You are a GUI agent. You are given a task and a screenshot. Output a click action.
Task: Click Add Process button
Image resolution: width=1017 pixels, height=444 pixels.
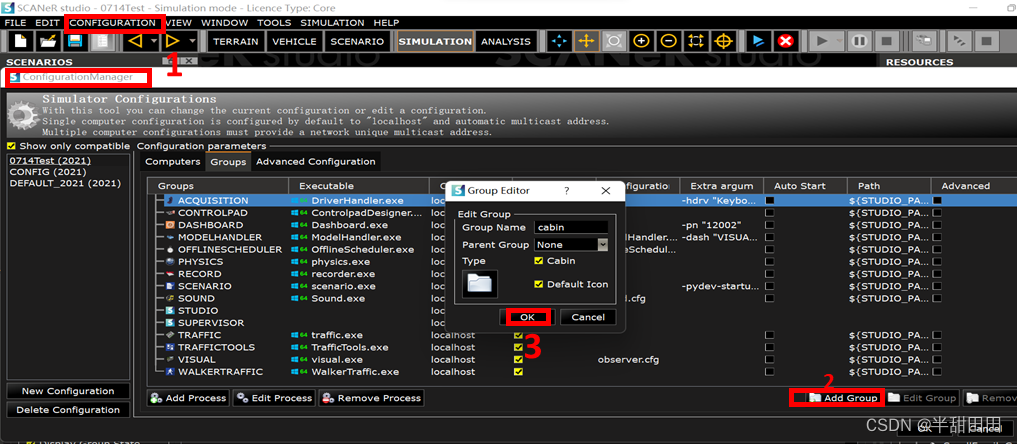pos(188,398)
